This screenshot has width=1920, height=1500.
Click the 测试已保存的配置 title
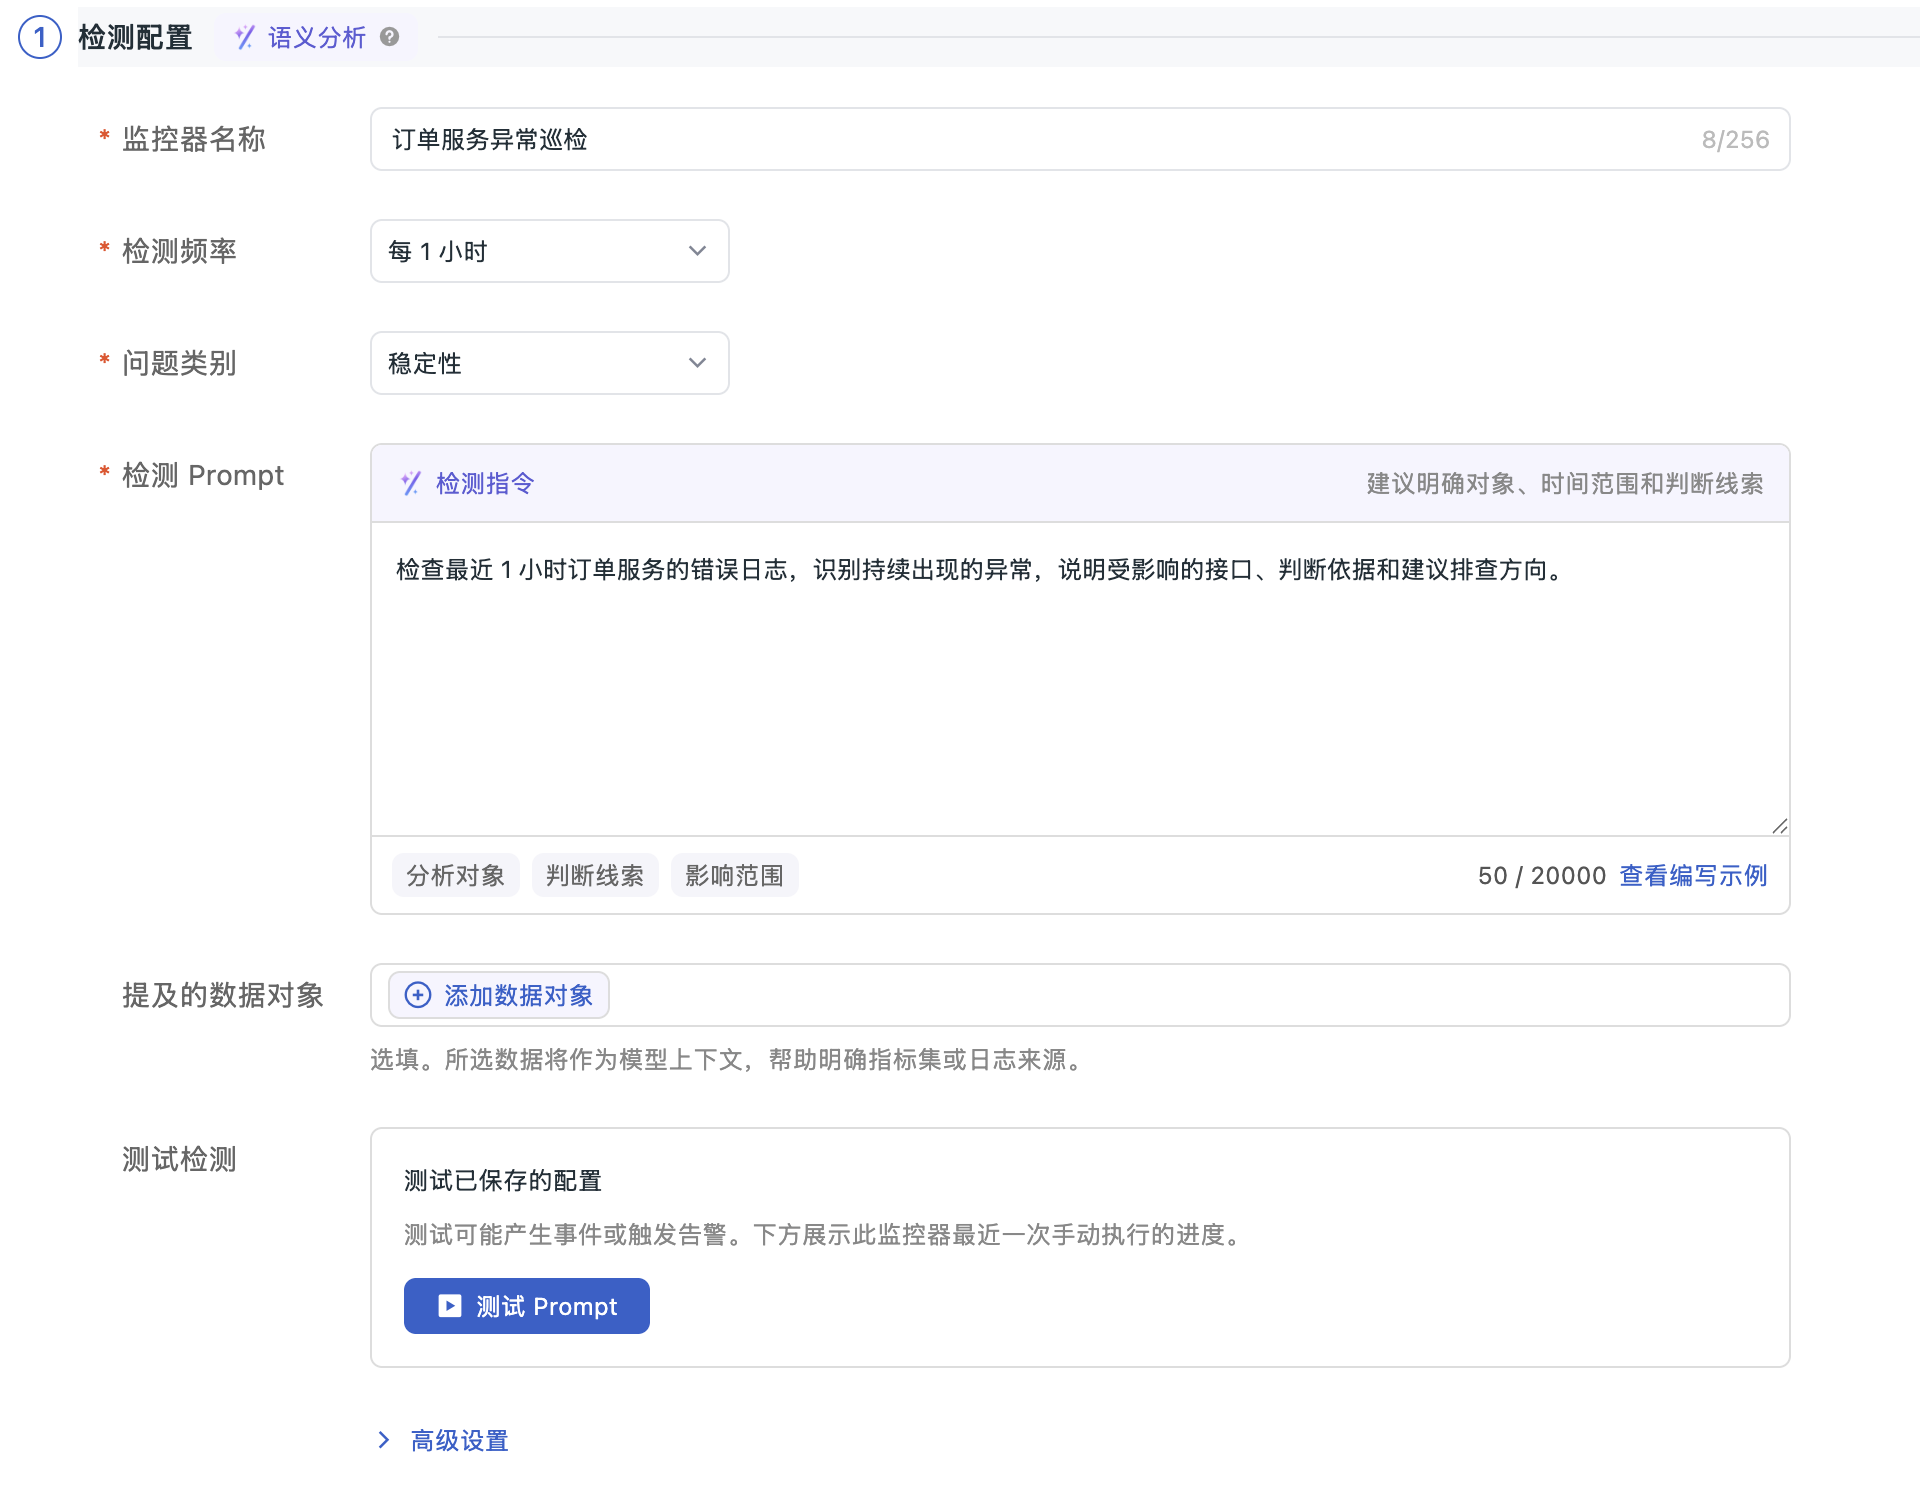tap(503, 1180)
